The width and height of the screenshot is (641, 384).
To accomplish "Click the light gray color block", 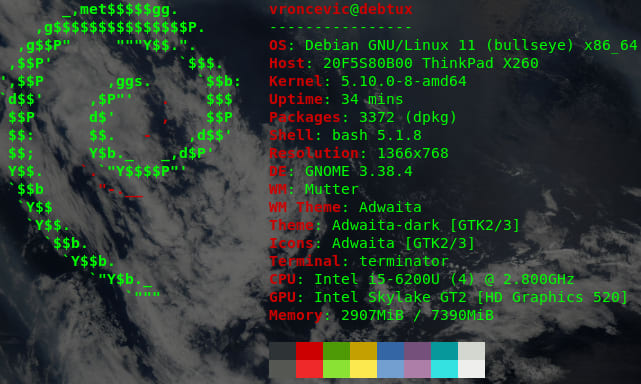I will (471, 351).
